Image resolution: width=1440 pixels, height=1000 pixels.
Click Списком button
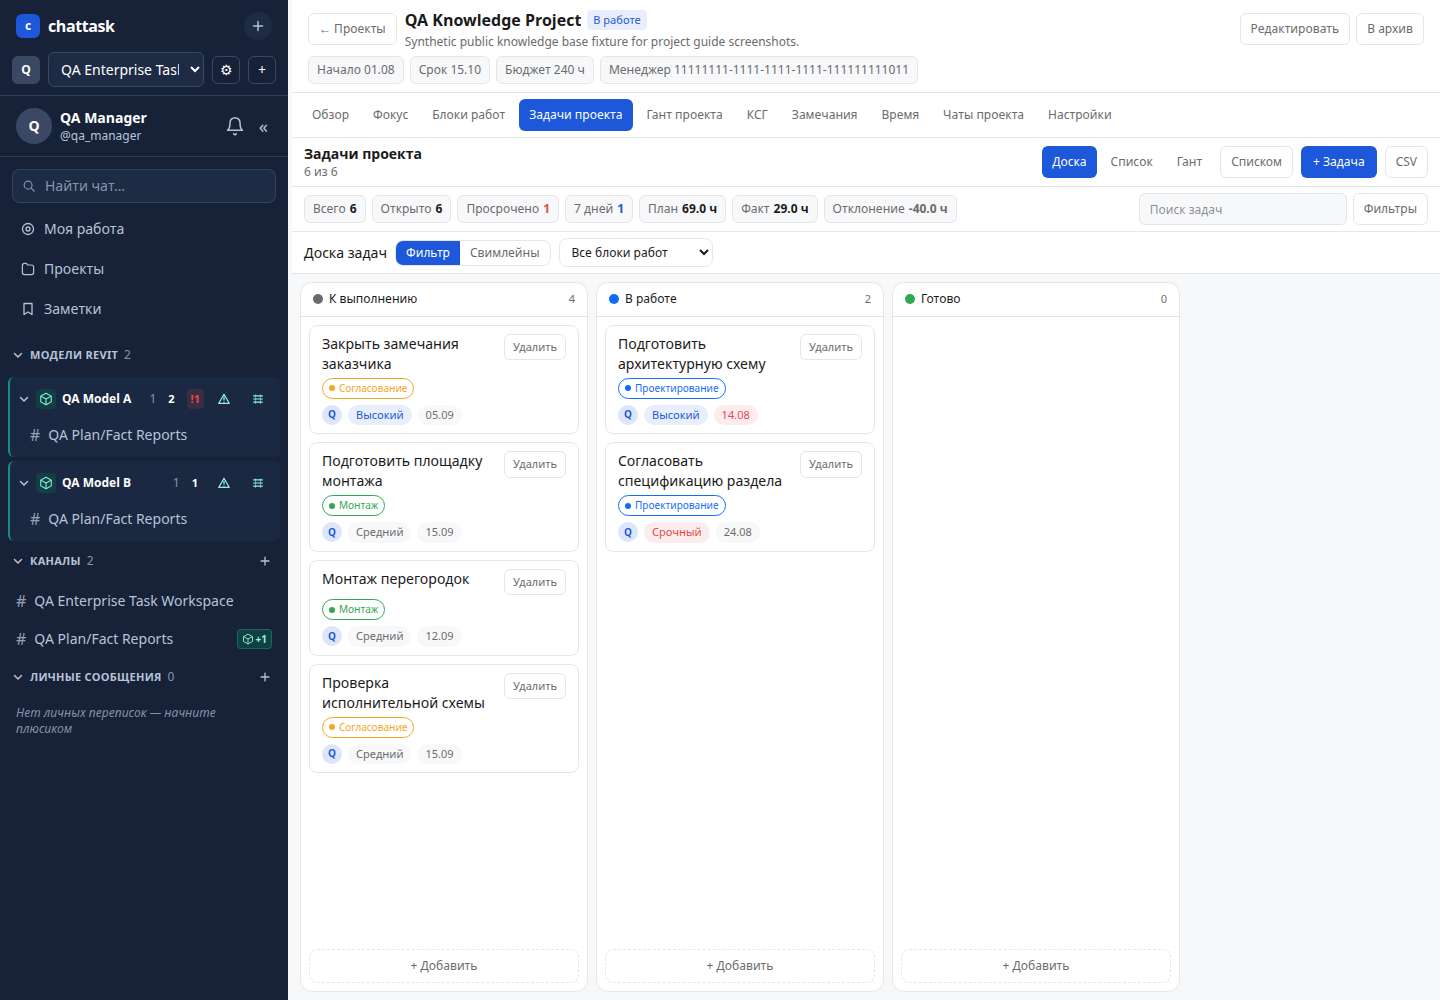point(1256,162)
